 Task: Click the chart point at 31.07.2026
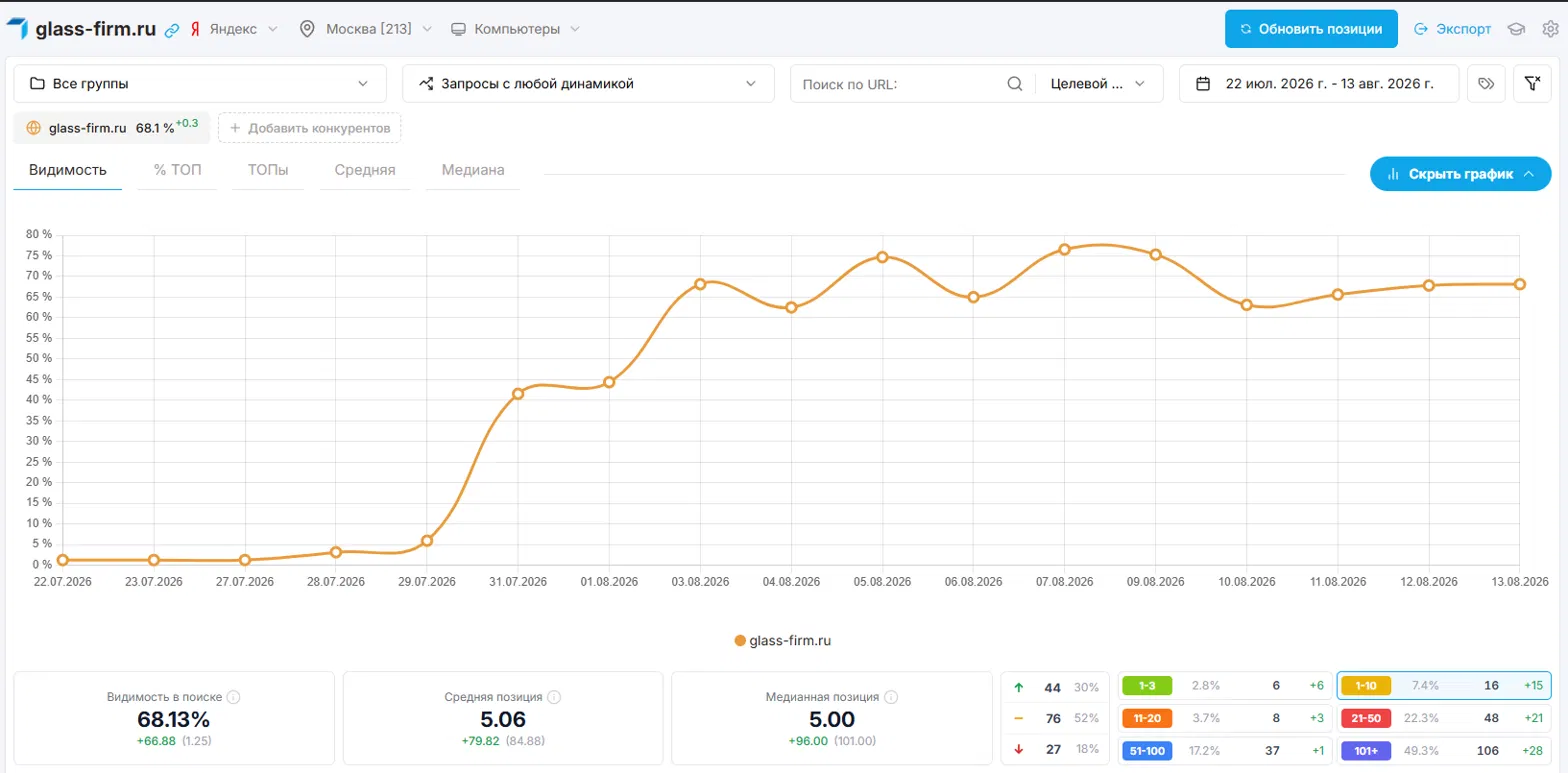coord(518,394)
